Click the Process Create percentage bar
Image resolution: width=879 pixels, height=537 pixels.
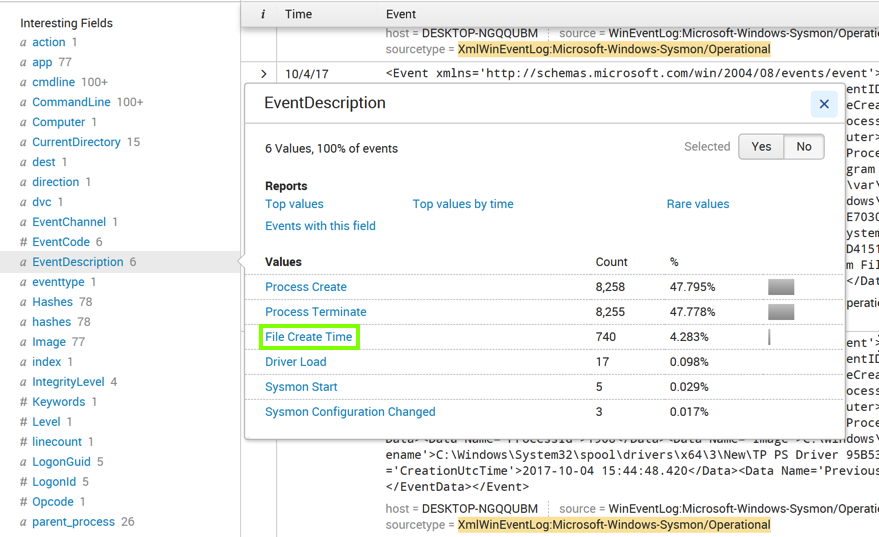pyautogui.click(x=781, y=287)
